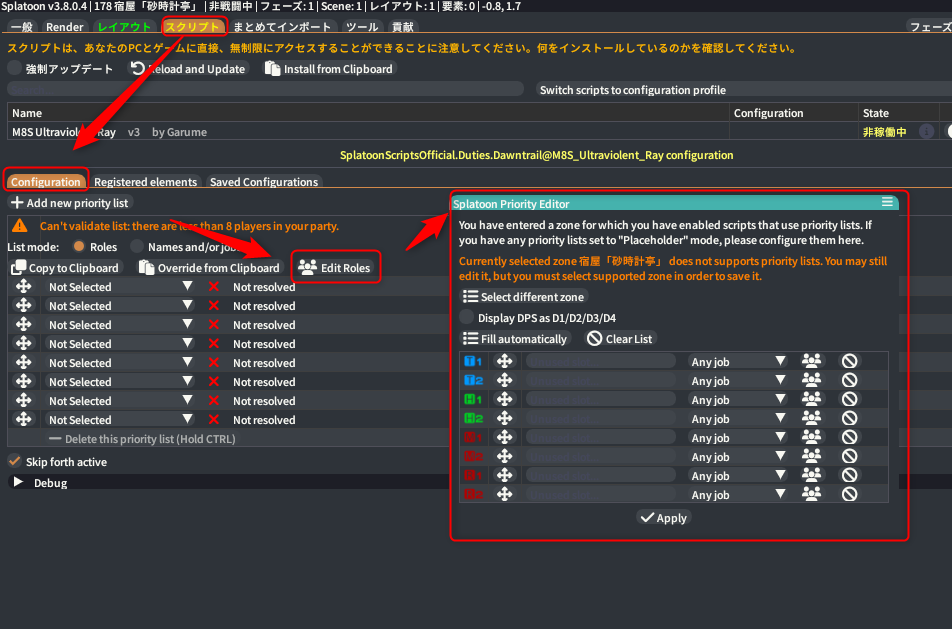Clear the R1 slot with its ban icon

[x=849, y=475]
